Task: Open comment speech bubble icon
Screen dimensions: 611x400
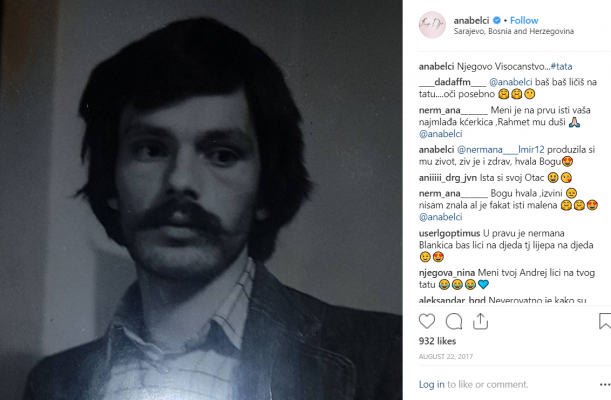Action: coord(454,321)
